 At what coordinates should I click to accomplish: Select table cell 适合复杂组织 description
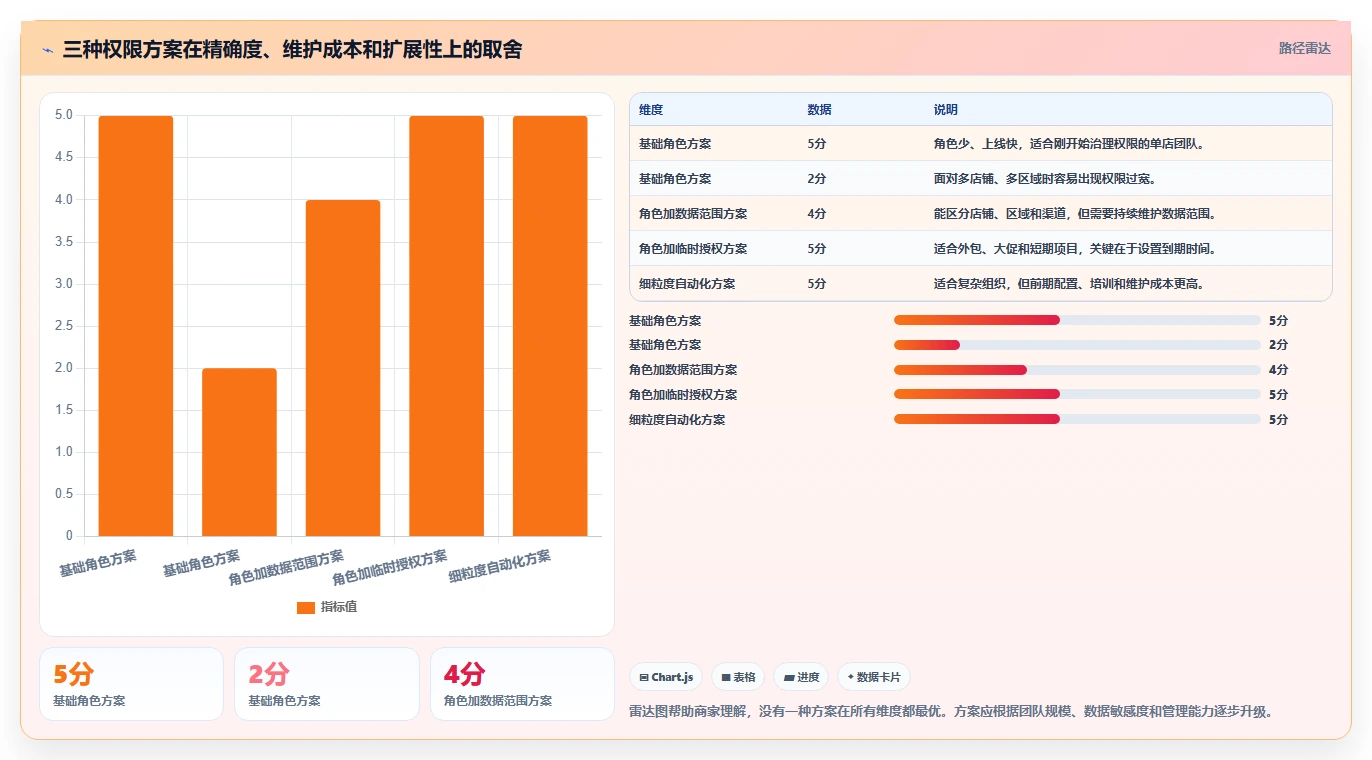click(1069, 284)
